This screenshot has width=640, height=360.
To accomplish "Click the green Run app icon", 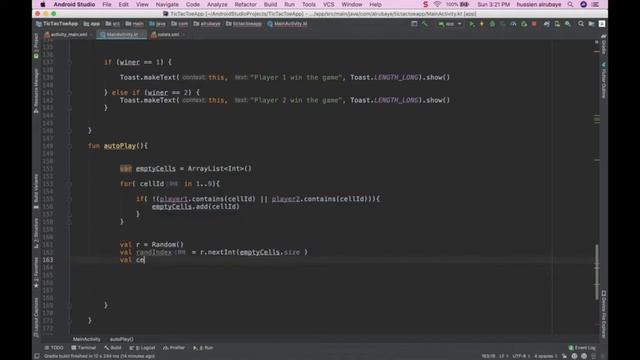I will (x=471, y=24).
